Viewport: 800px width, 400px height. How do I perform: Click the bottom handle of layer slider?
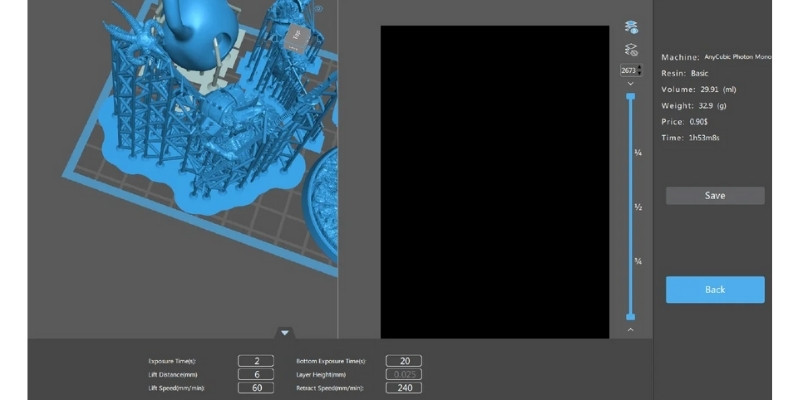pos(631,317)
